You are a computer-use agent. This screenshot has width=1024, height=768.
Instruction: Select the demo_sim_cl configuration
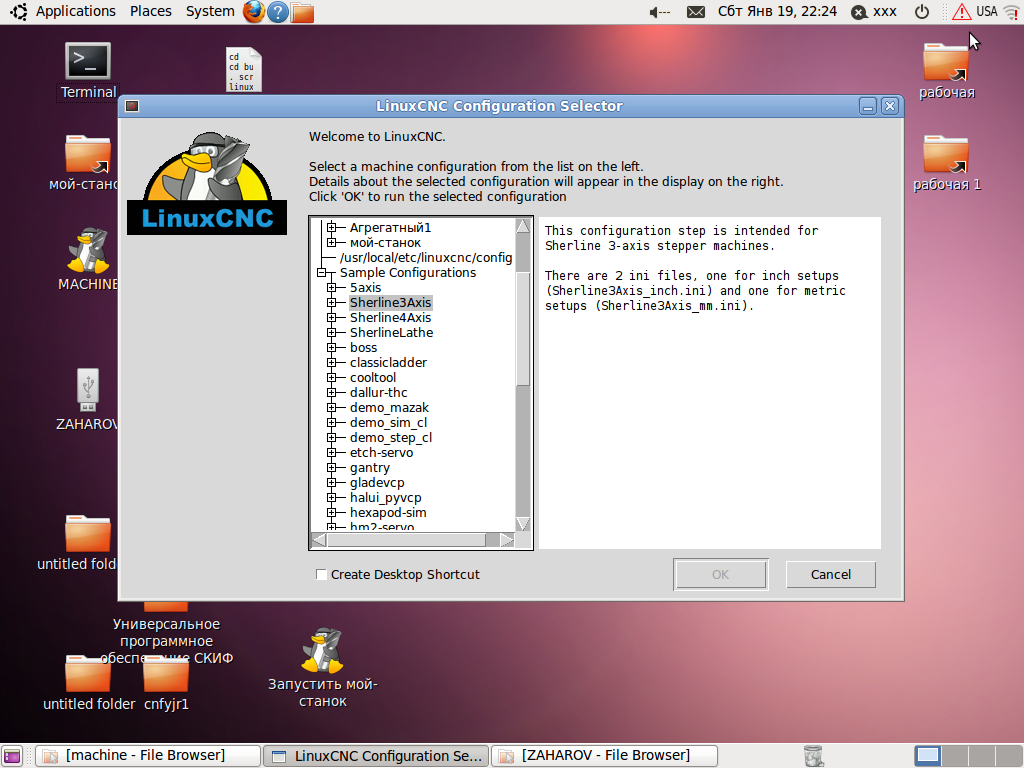(389, 423)
